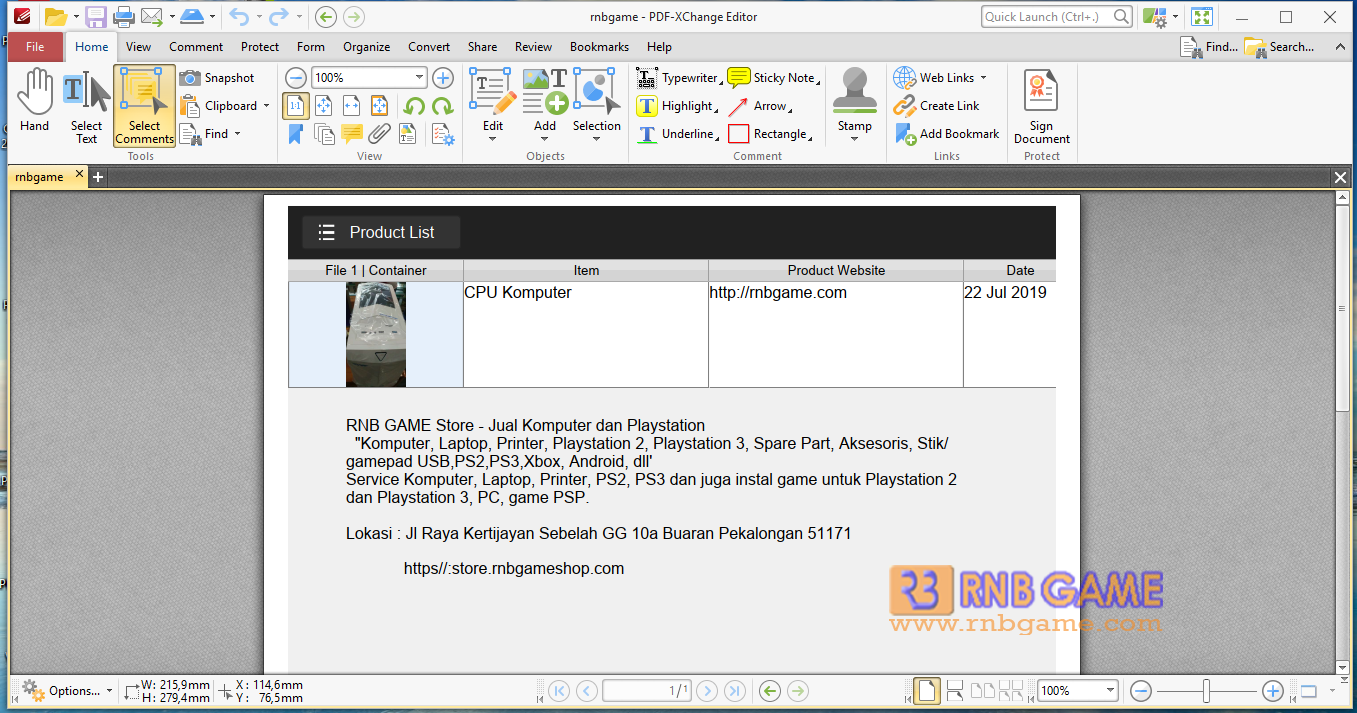Toggle Two Pages Continuous layout in status bar

click(x=1011, y=691)
